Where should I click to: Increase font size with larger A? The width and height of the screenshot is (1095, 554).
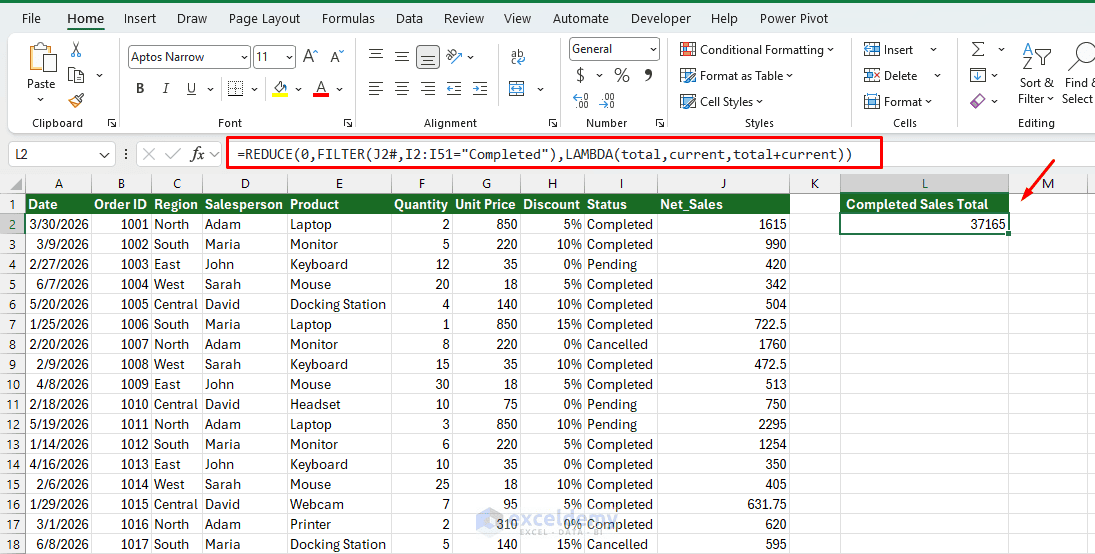[311, 57]
